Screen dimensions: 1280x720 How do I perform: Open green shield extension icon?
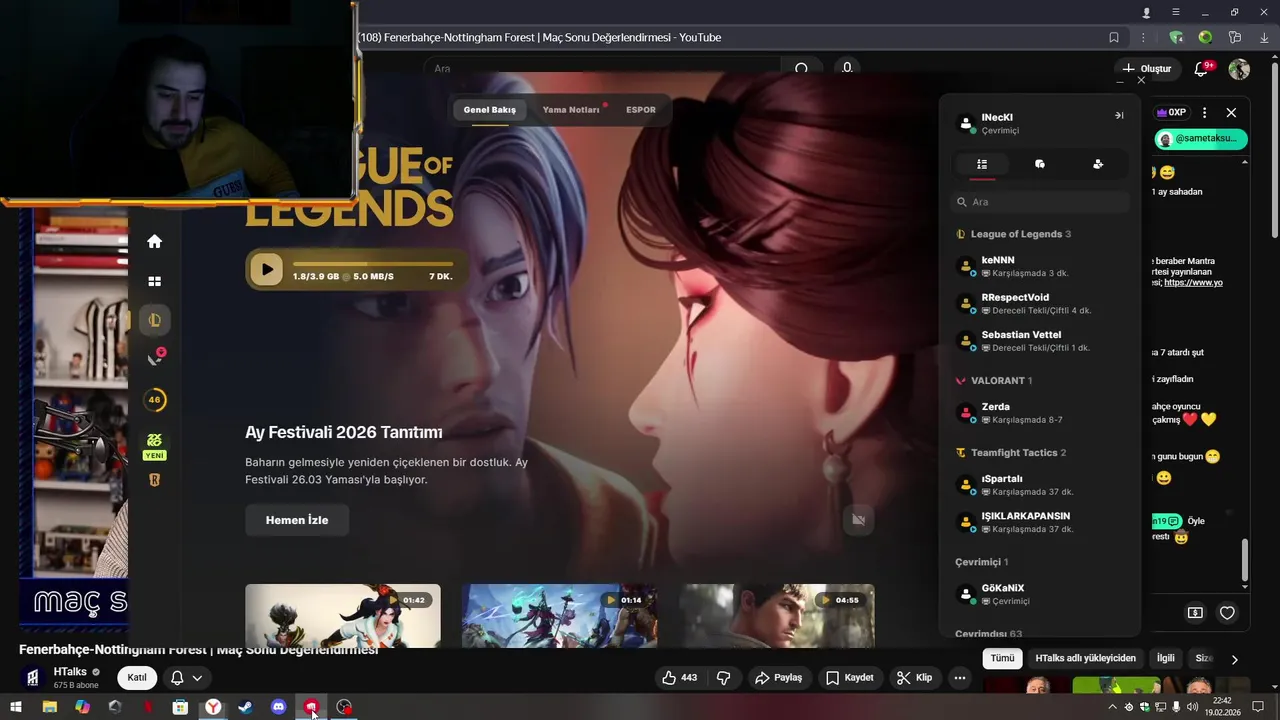[x=1176, y=37]
